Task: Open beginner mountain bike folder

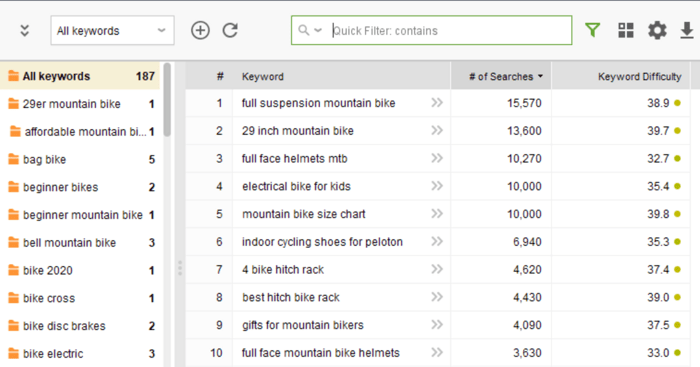Action: (80, 215)
